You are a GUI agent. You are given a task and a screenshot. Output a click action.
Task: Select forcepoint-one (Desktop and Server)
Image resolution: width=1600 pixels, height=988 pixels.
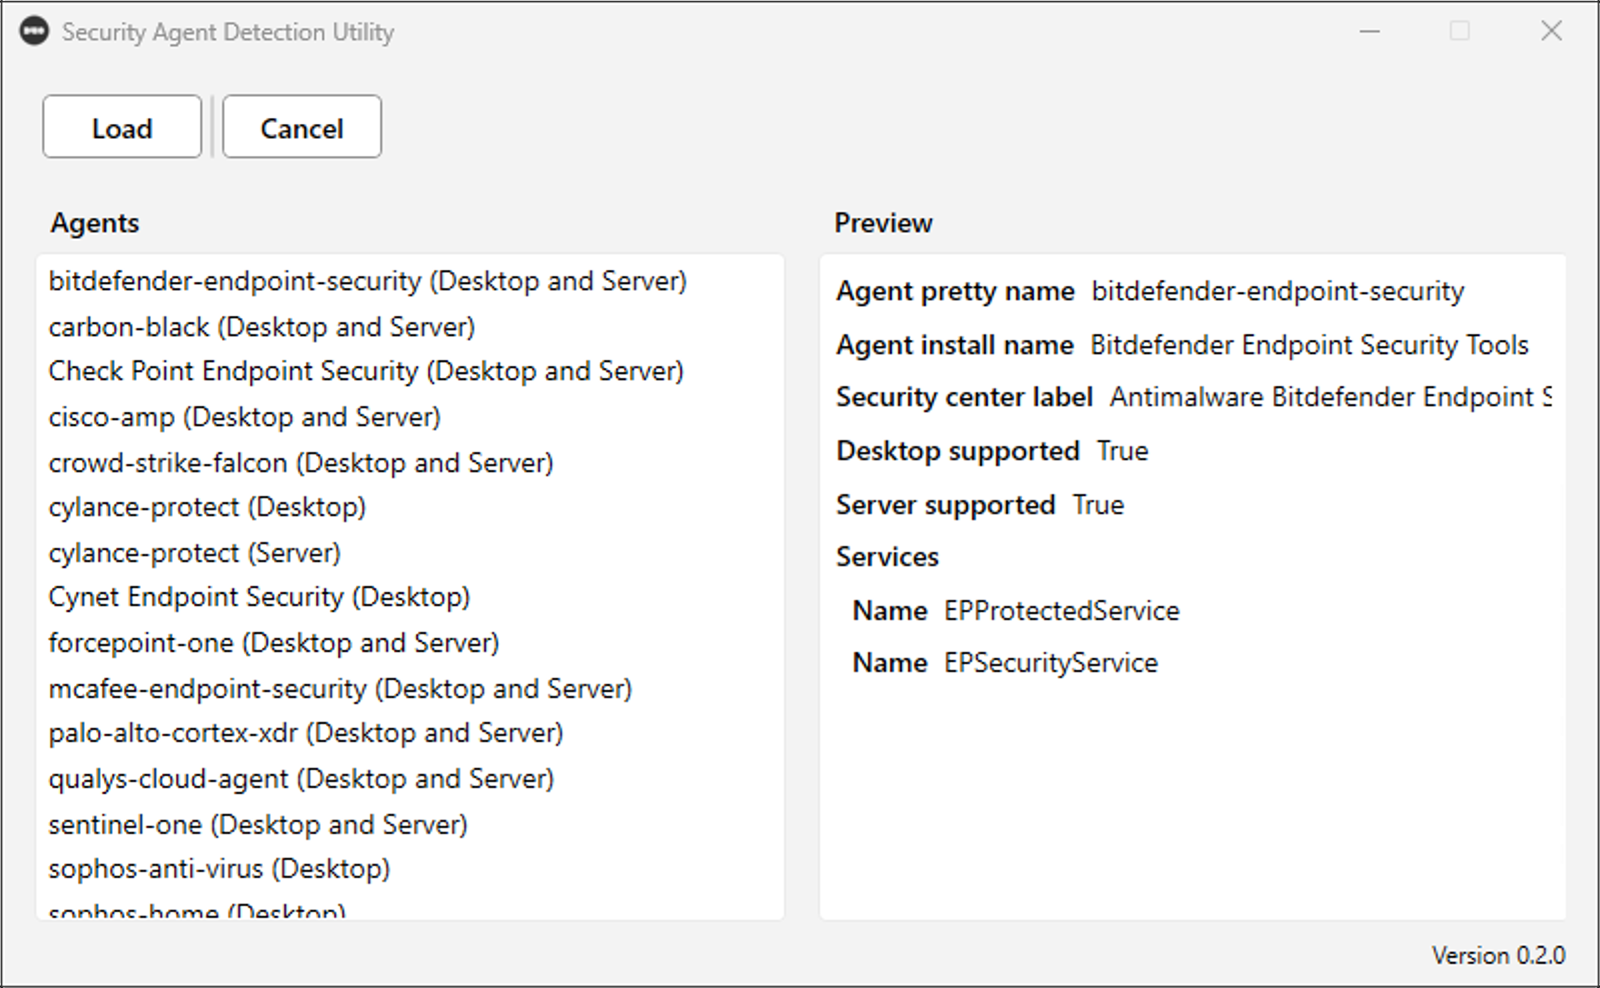click(x=274, y=643)
